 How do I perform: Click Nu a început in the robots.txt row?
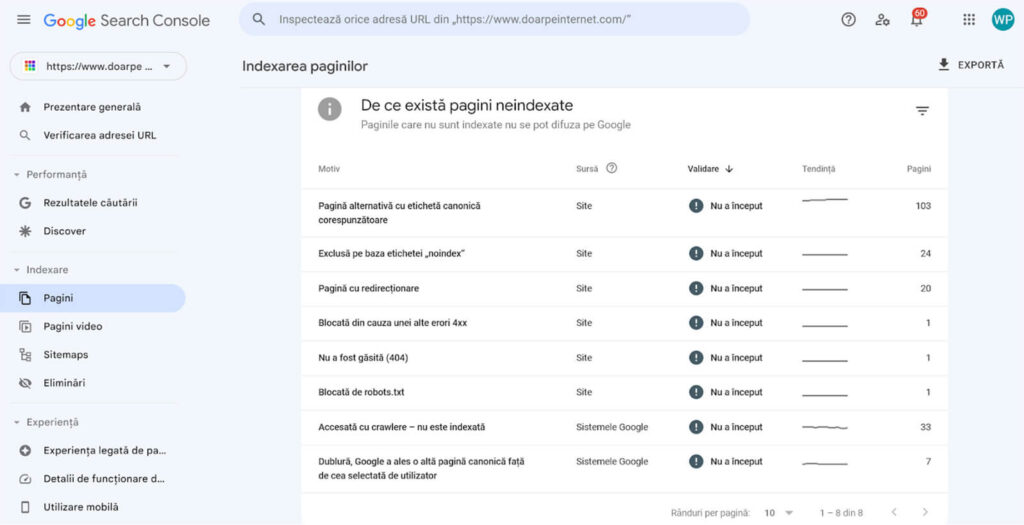[x=736, y=392]
